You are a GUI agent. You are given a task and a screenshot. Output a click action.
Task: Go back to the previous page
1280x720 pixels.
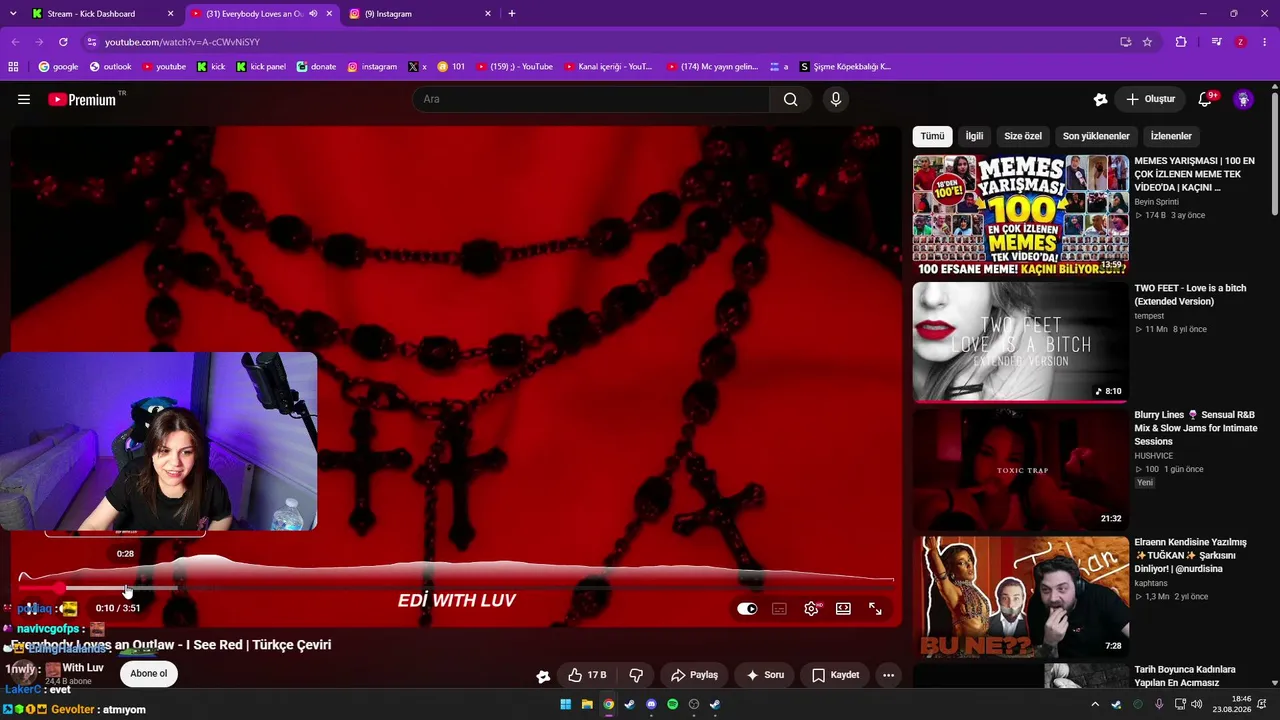tap(15, 42)
